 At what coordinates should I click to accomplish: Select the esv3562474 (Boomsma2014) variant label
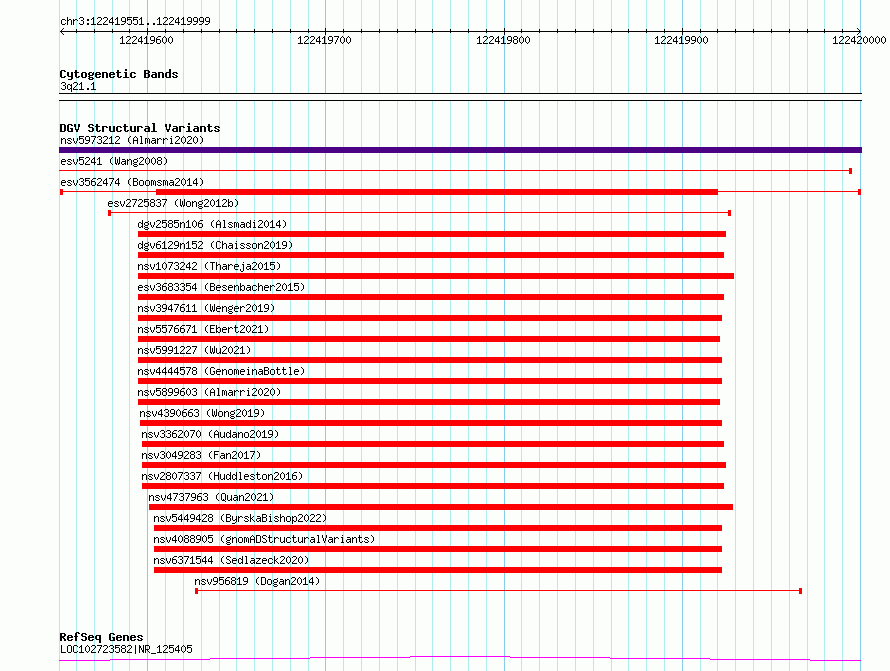coord(132,182)
